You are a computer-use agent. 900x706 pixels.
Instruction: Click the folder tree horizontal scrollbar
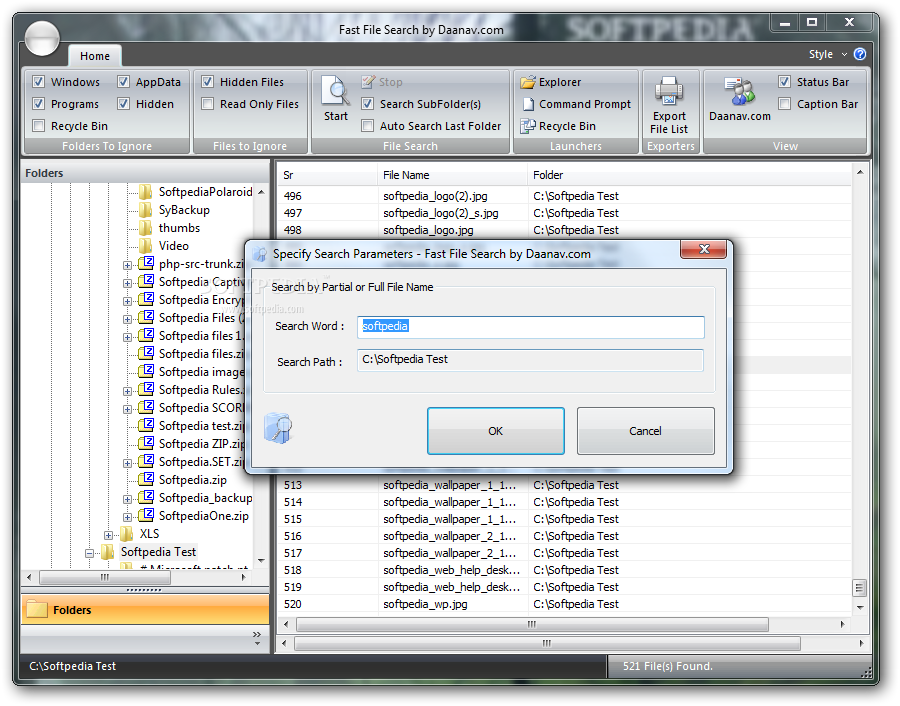coord(136,577)
